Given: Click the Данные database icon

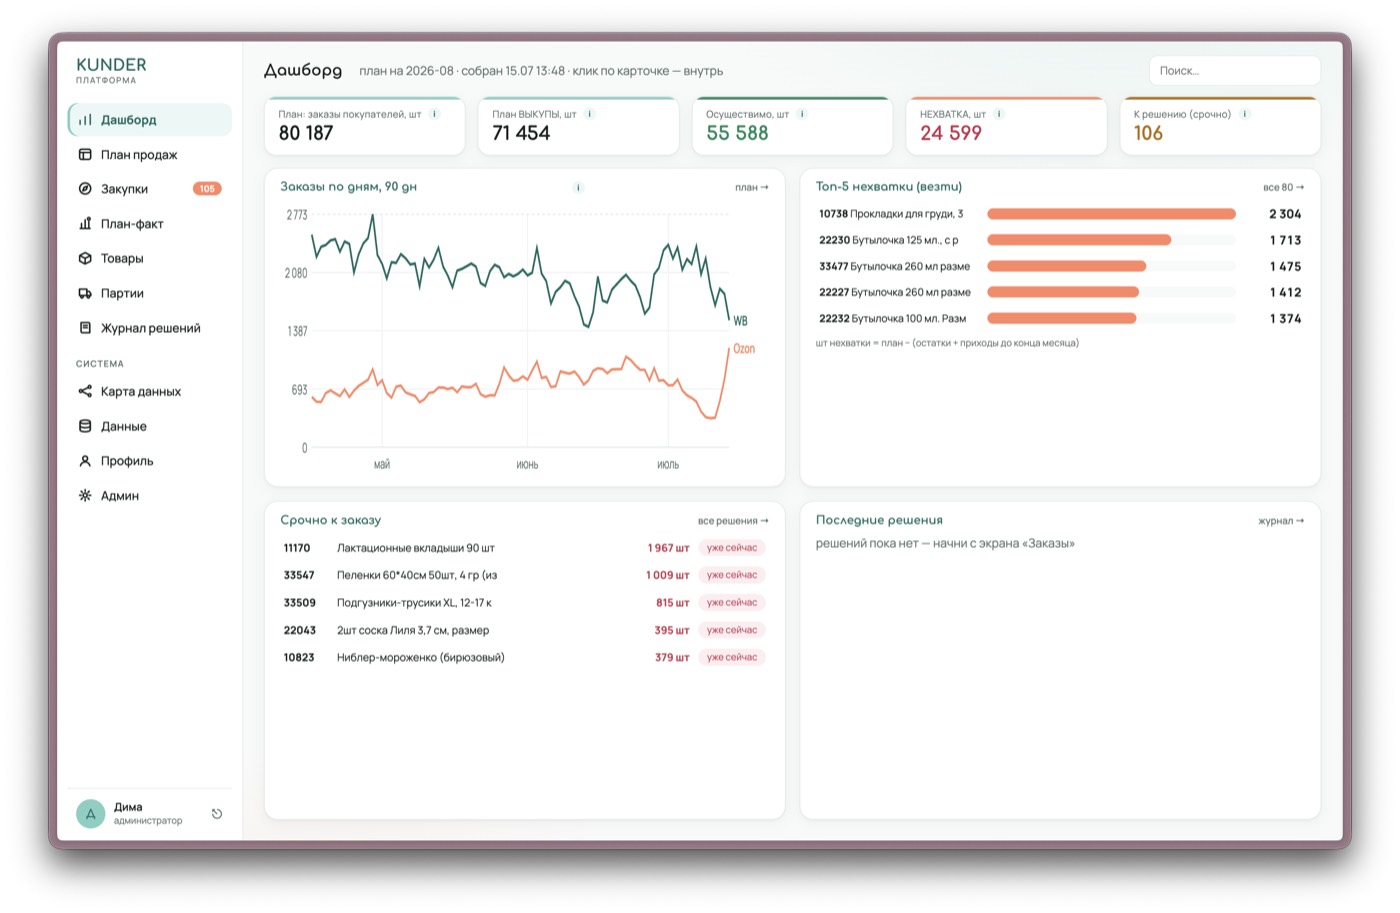Looking at the screenshot, I should click(x=85, y=426).
